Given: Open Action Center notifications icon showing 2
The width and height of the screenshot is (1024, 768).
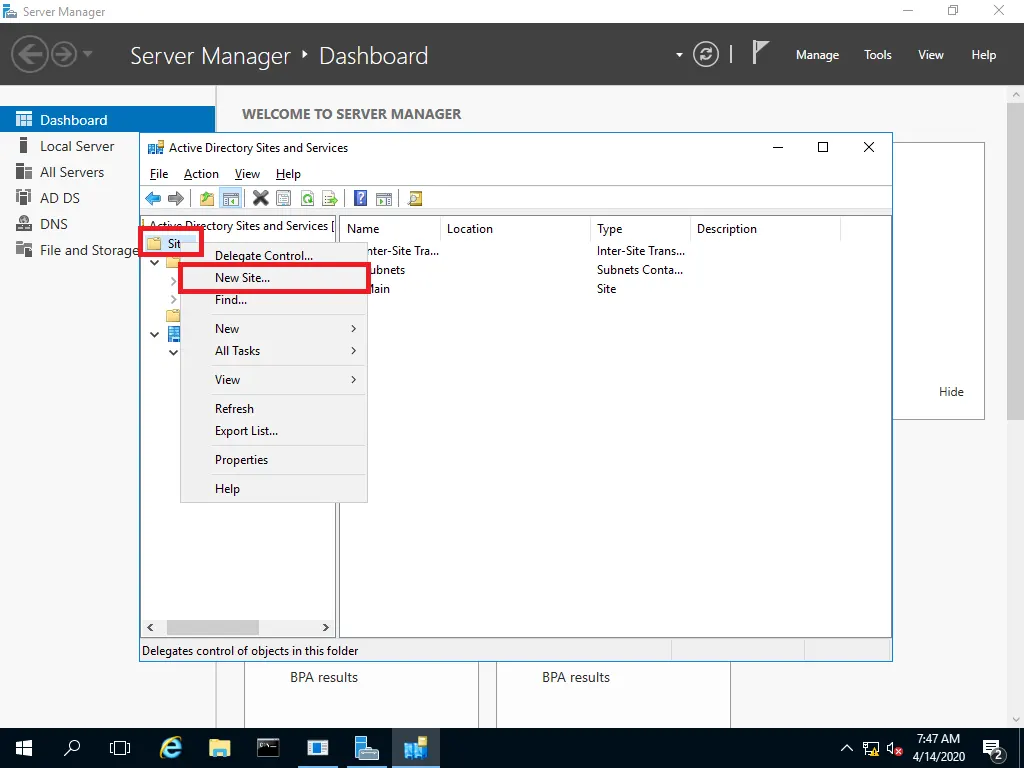Looking at the screenshot, I should [x=993, y=749].
